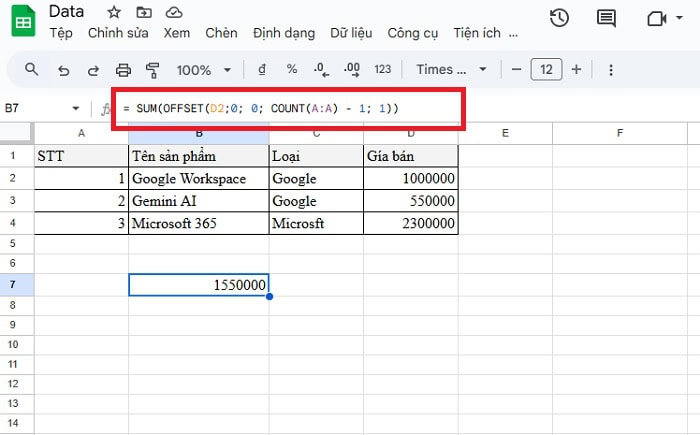Star the Data document

coord(114,12)
